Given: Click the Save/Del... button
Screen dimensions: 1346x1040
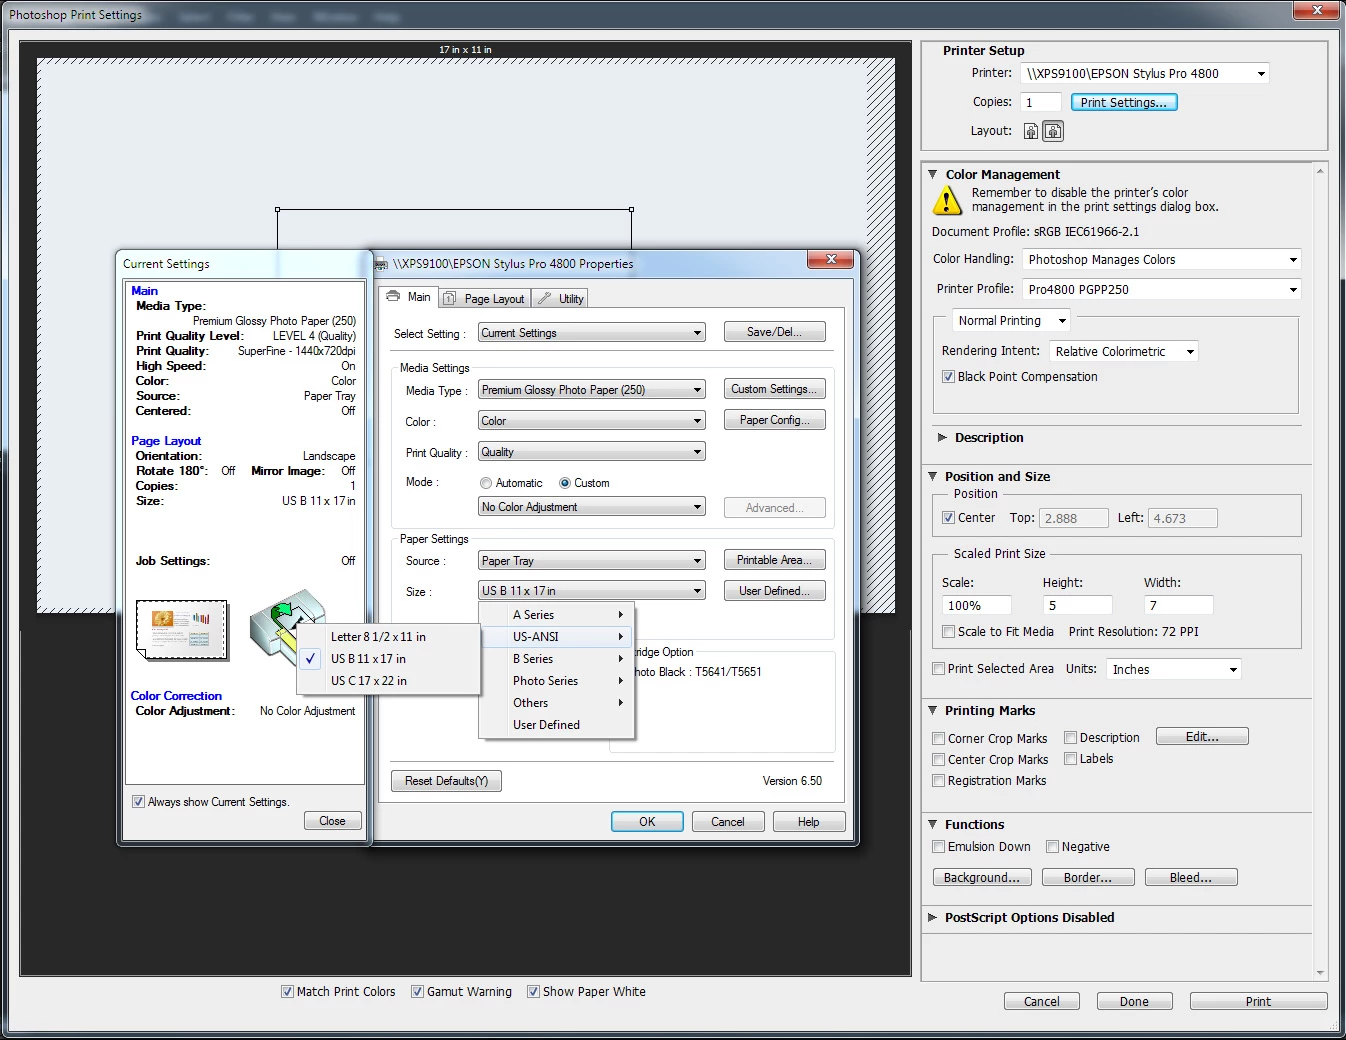Looking at the screenshot, I should coord(775,332).
